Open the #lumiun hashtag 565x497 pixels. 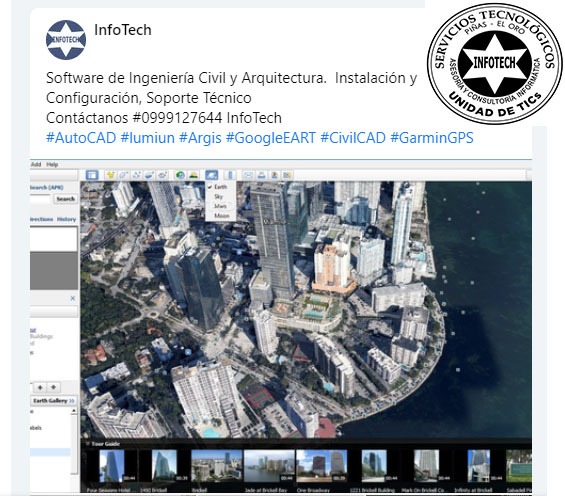(x=147, y=138)
